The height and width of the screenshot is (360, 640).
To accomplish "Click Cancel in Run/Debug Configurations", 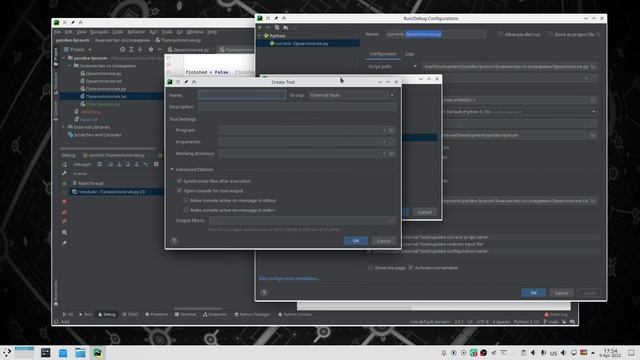I will coord(561,293).
